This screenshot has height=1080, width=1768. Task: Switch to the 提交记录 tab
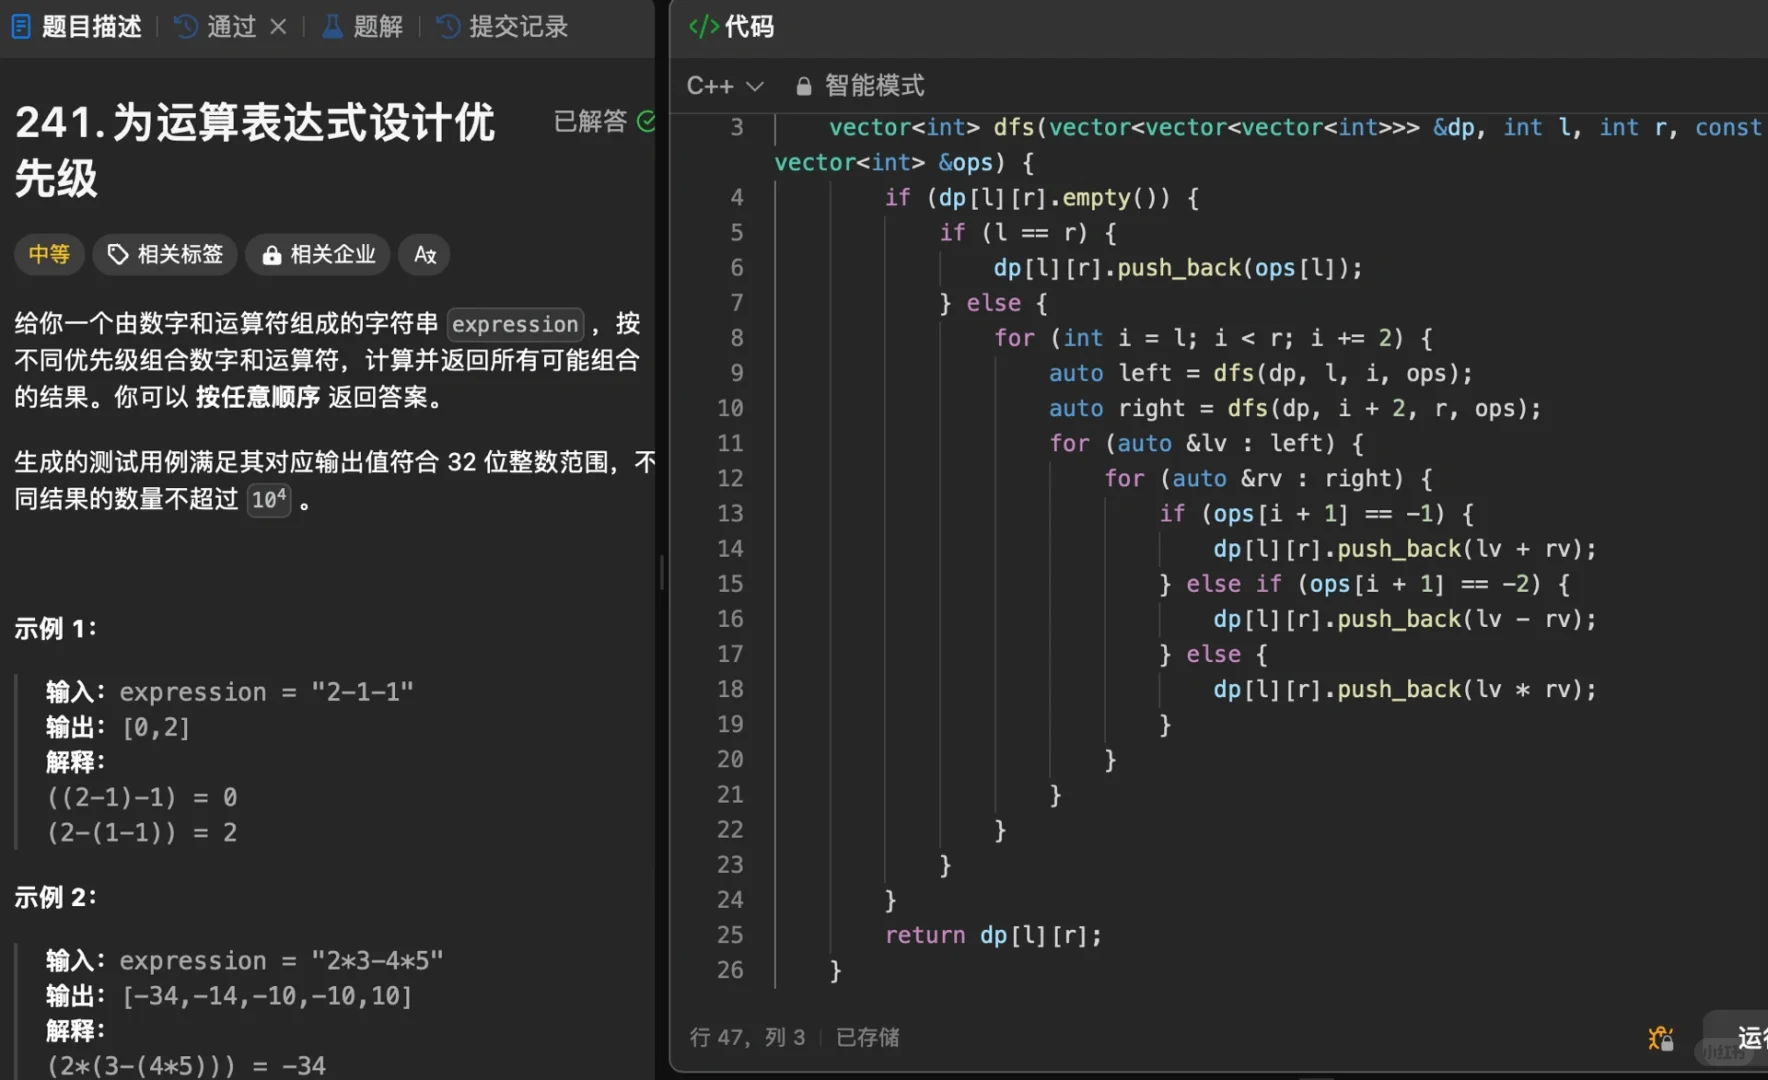coord(518,26)
